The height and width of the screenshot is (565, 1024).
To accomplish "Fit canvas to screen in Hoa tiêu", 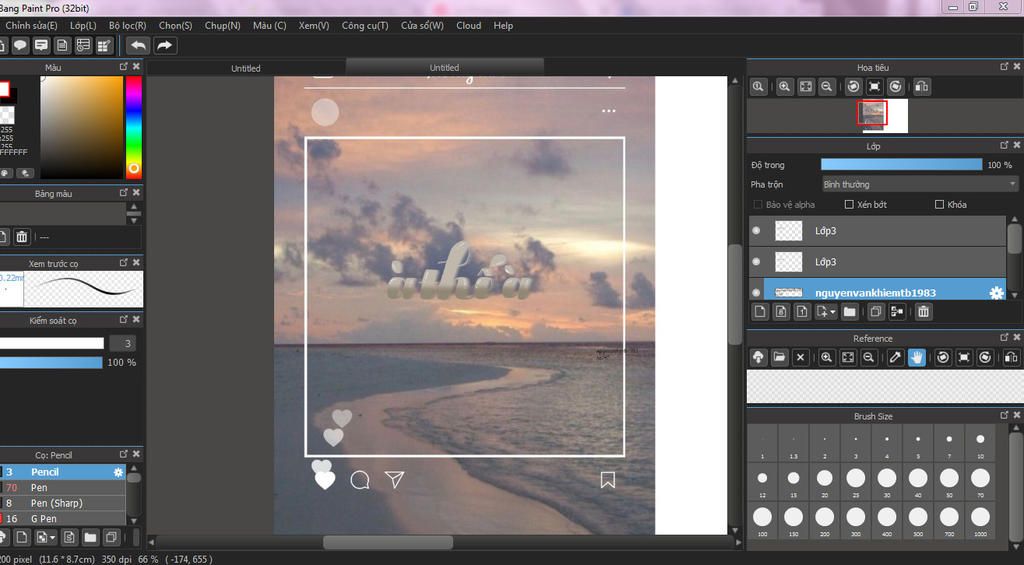I will pyautogui.click(x=806, y=86).
